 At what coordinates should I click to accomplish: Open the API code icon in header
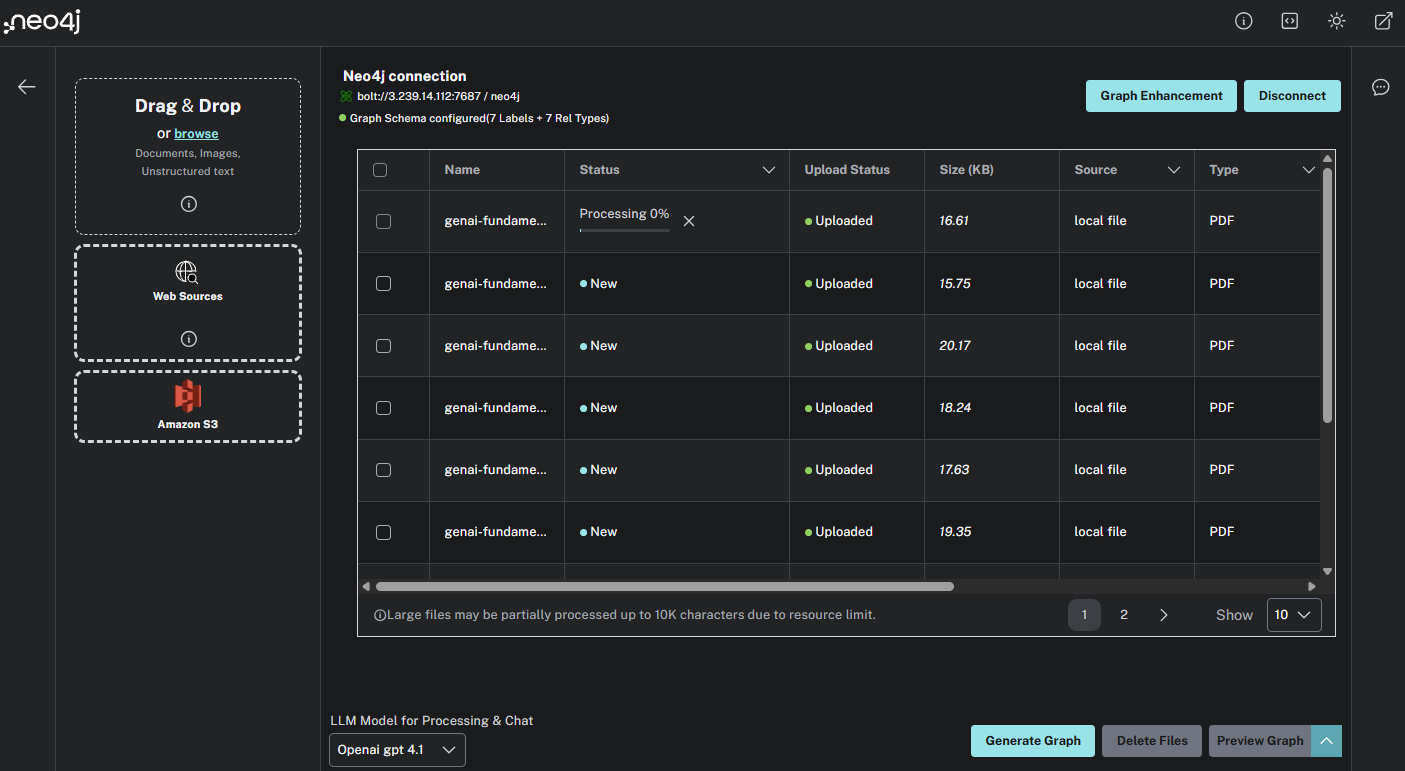(1290, 21)
